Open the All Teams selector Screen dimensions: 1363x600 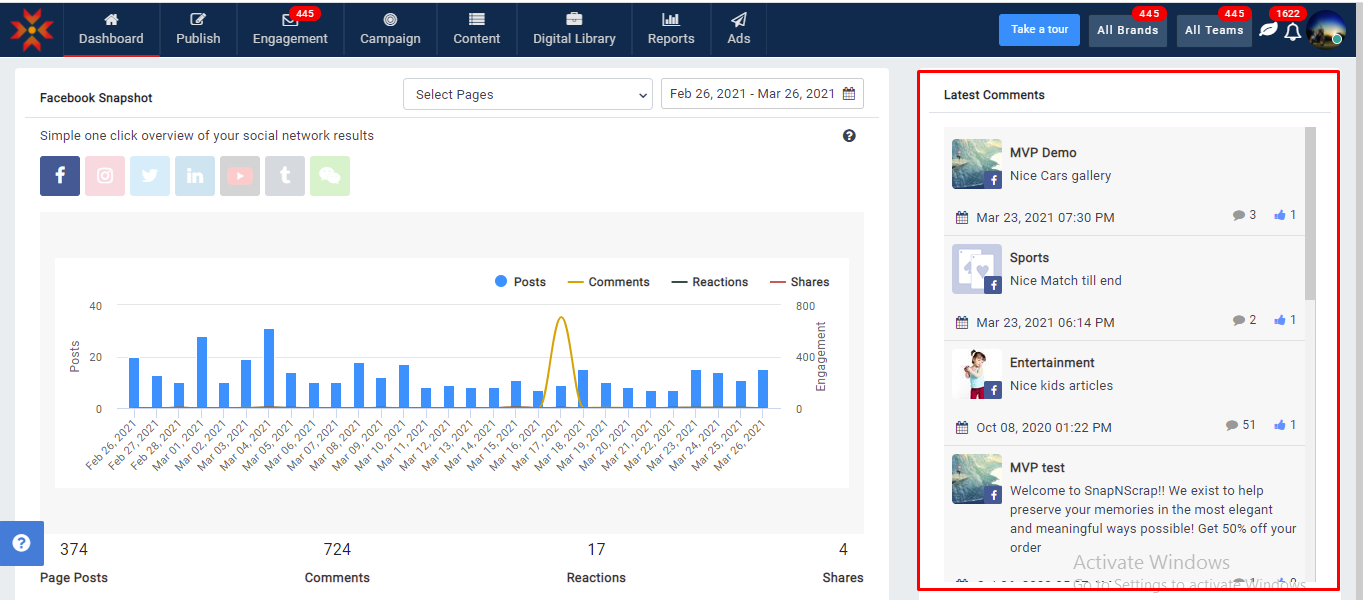click(x=1213, y=30)
